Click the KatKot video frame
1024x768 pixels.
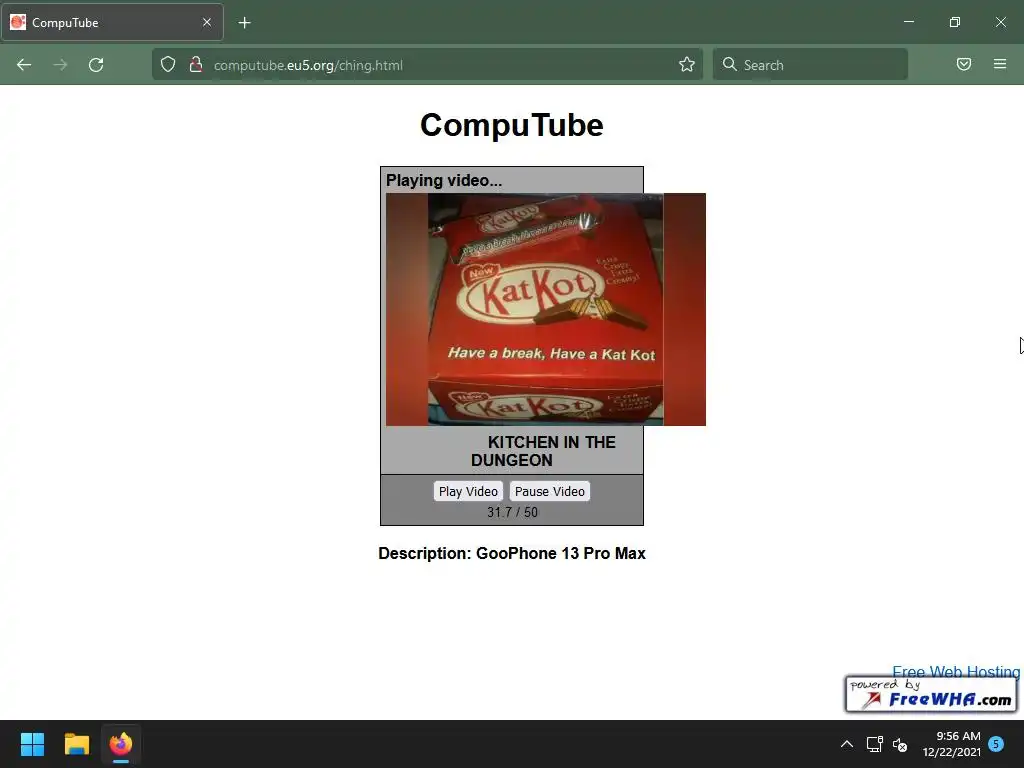click(545, 309)
